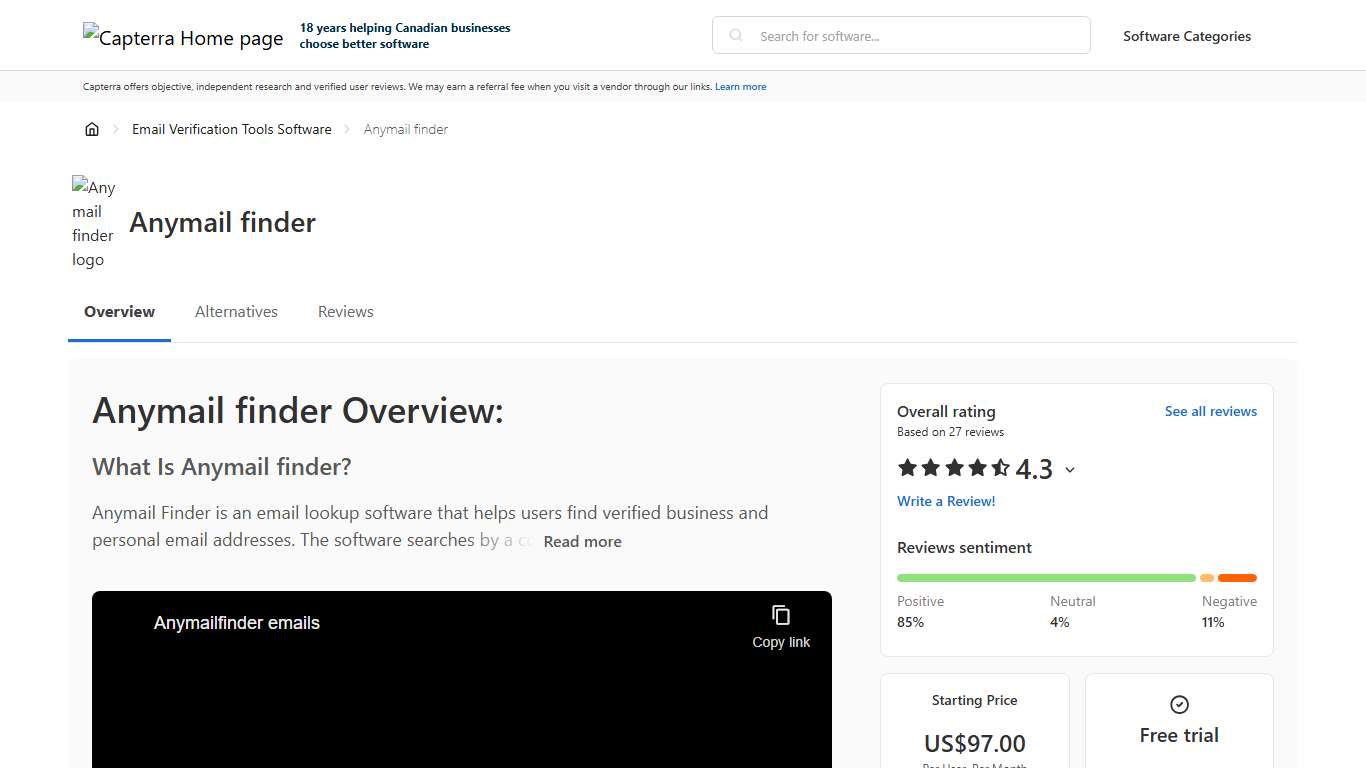1366x768 pixels.
Task: Copy the video link using the copy icon
Action: pyautogui.click(x=780, y=613)
